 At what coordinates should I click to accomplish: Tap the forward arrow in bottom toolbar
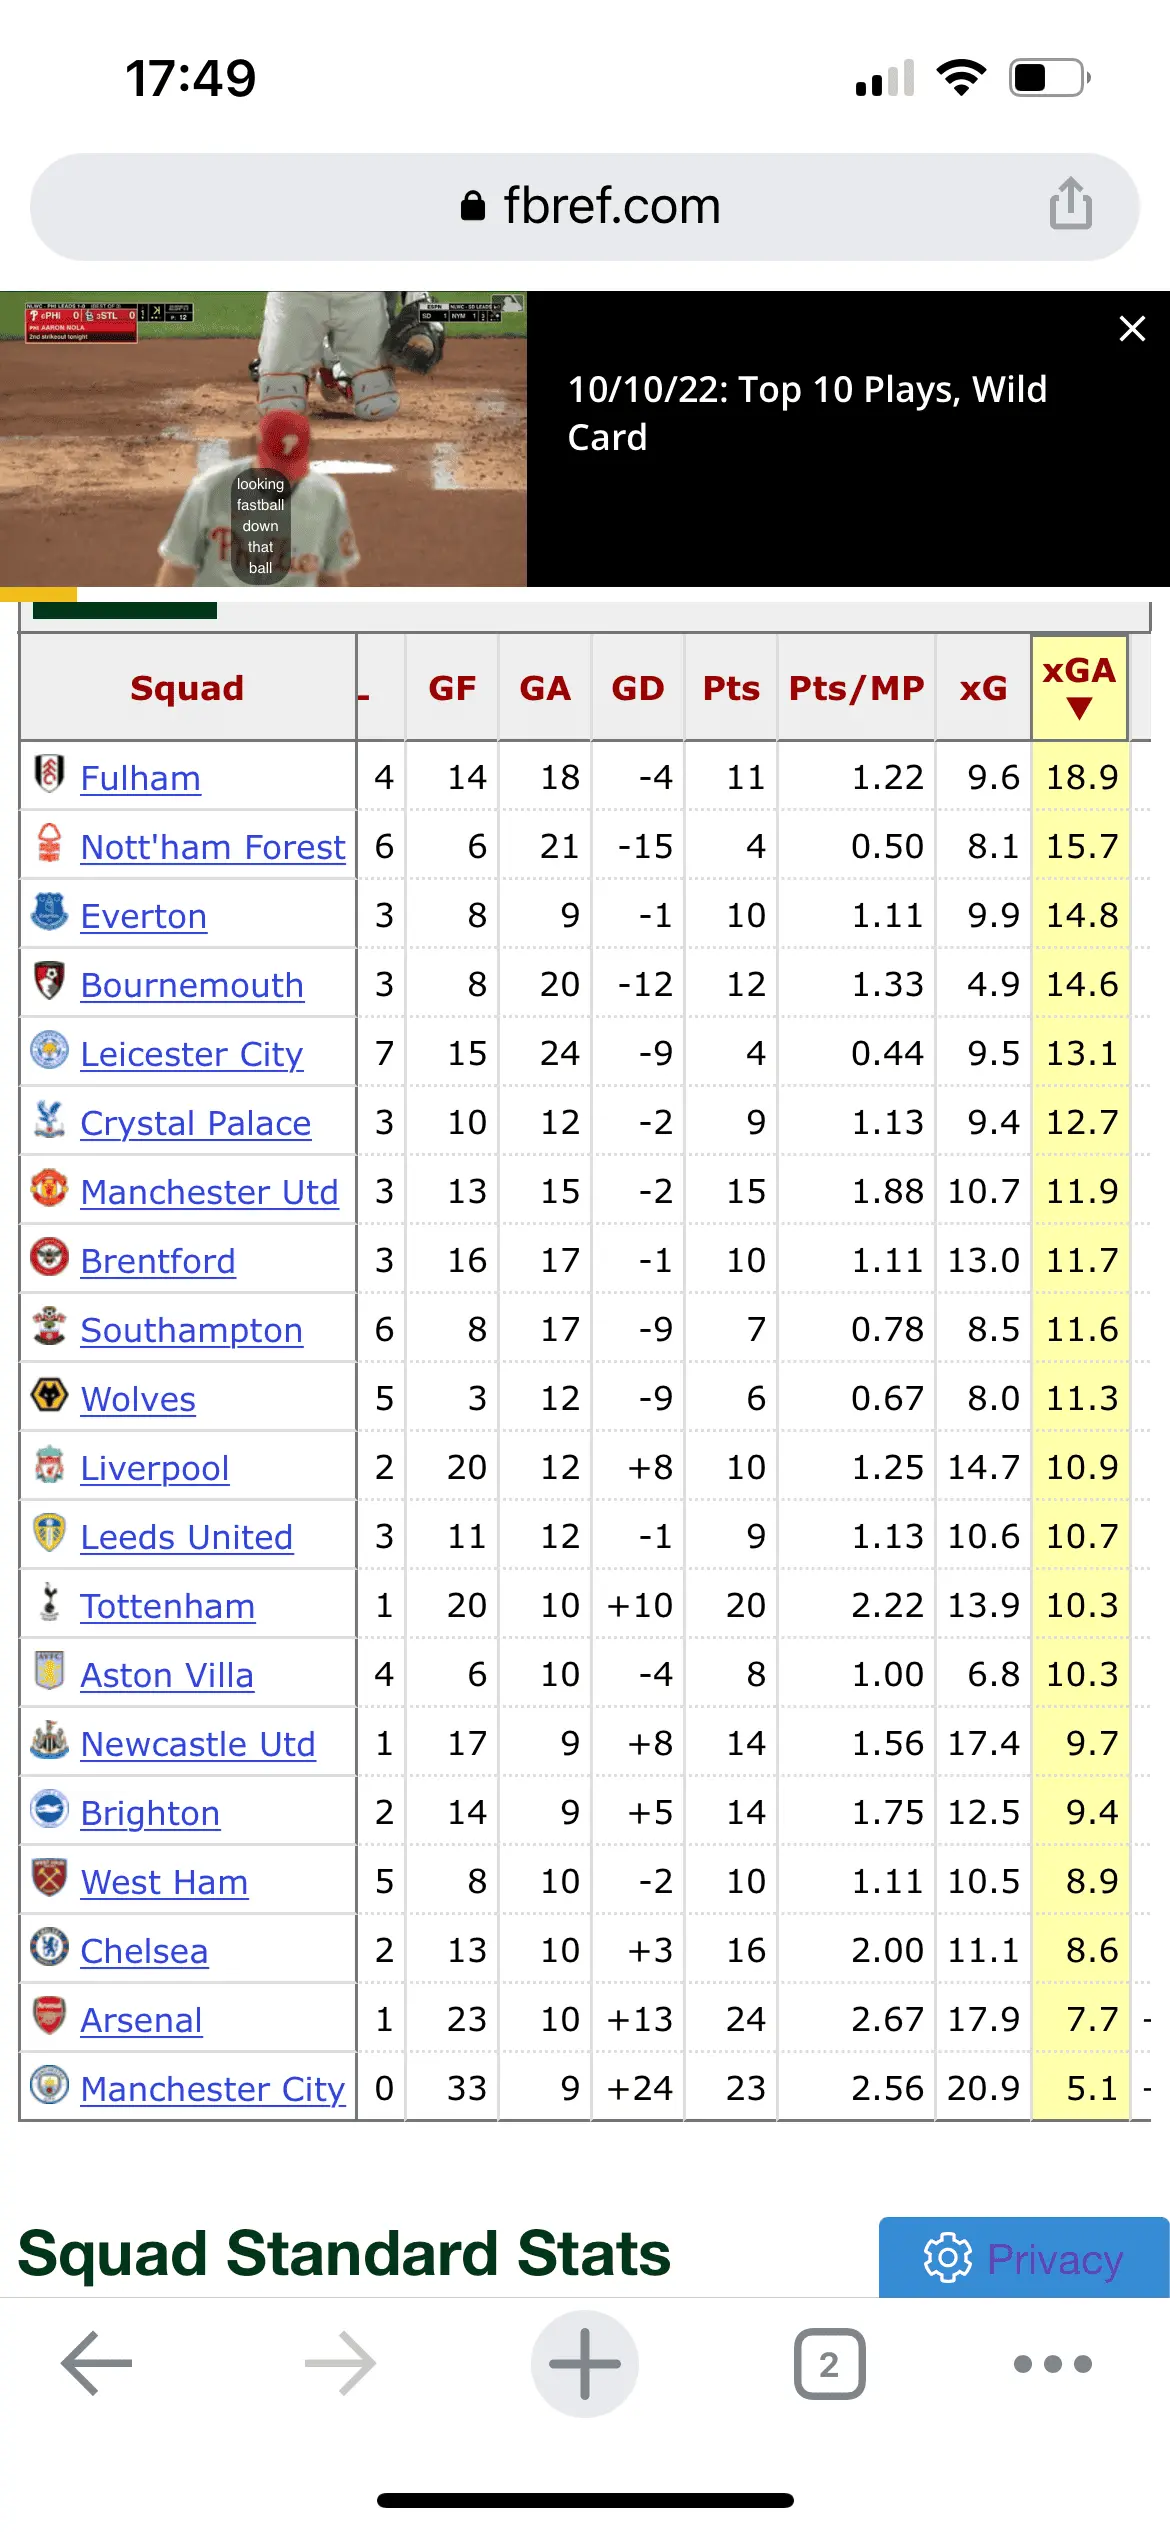340,2363
